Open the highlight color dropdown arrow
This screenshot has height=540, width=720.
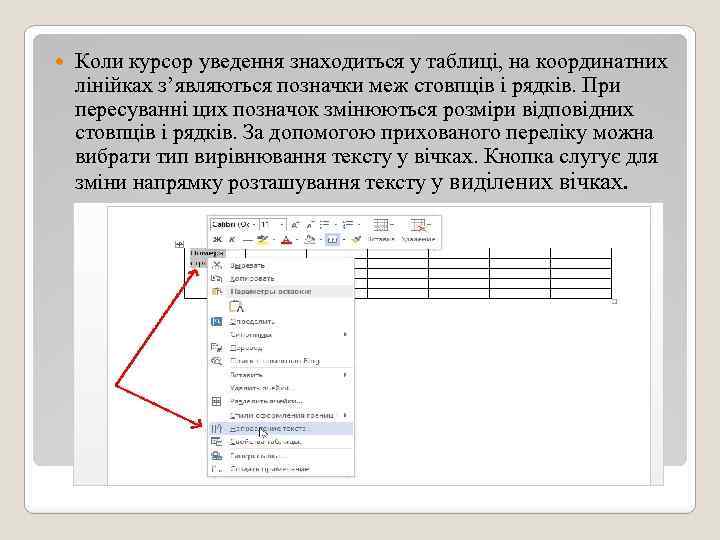click(x=273, y=240)
